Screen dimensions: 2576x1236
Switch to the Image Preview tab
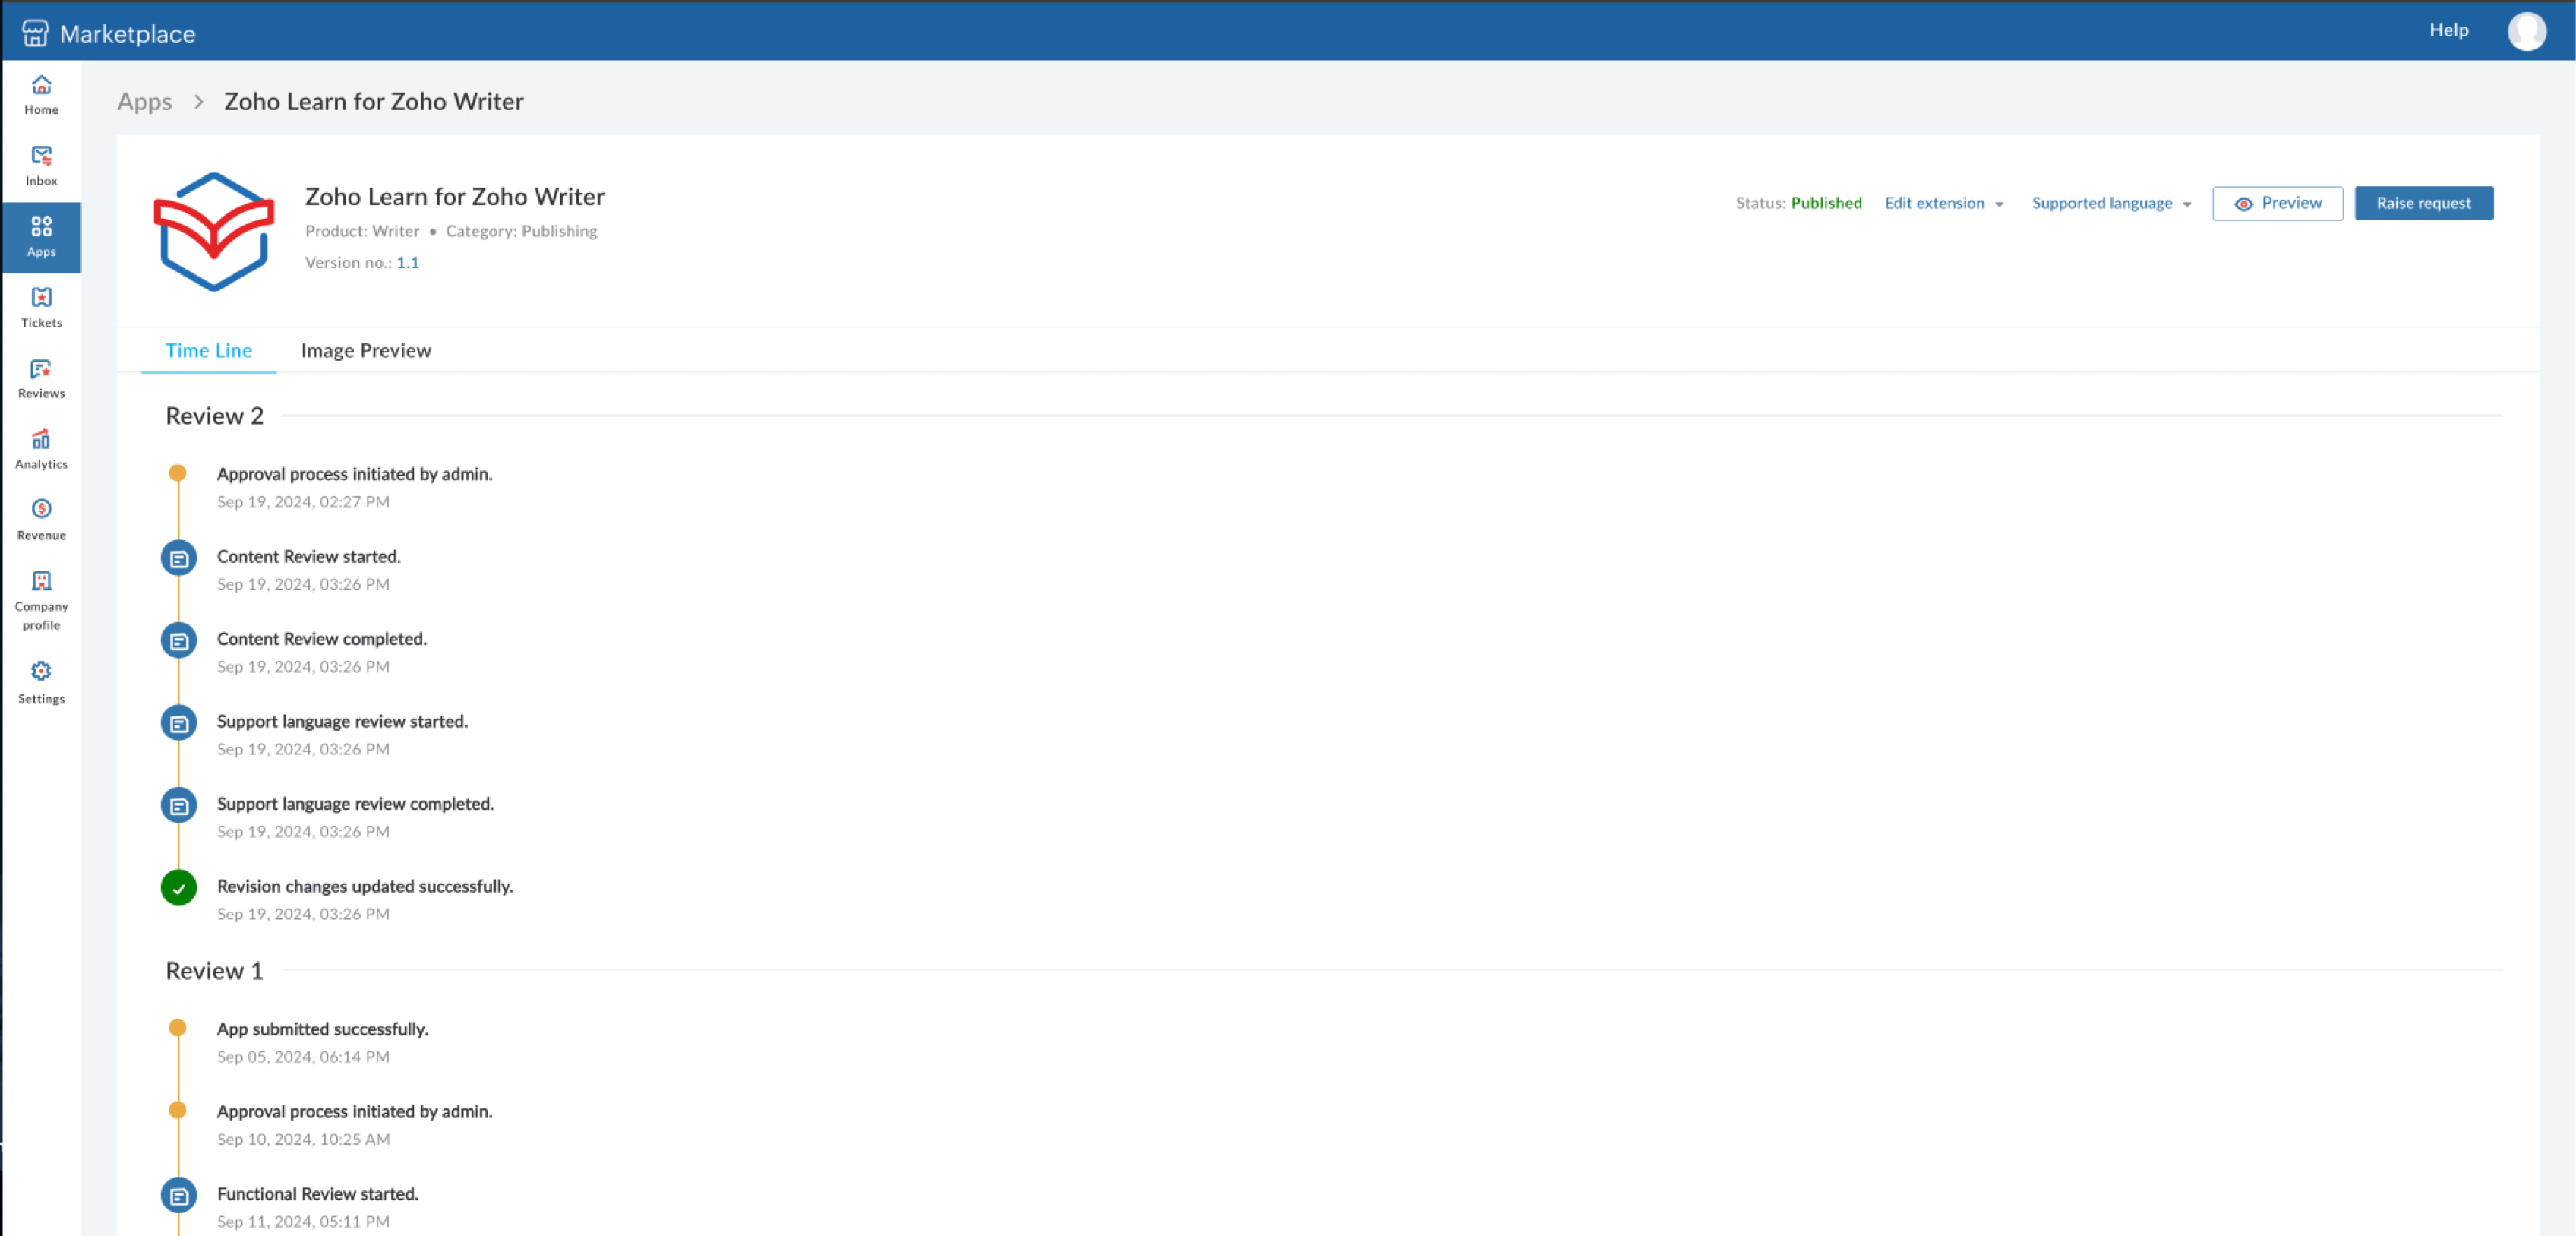pos(366,351)
